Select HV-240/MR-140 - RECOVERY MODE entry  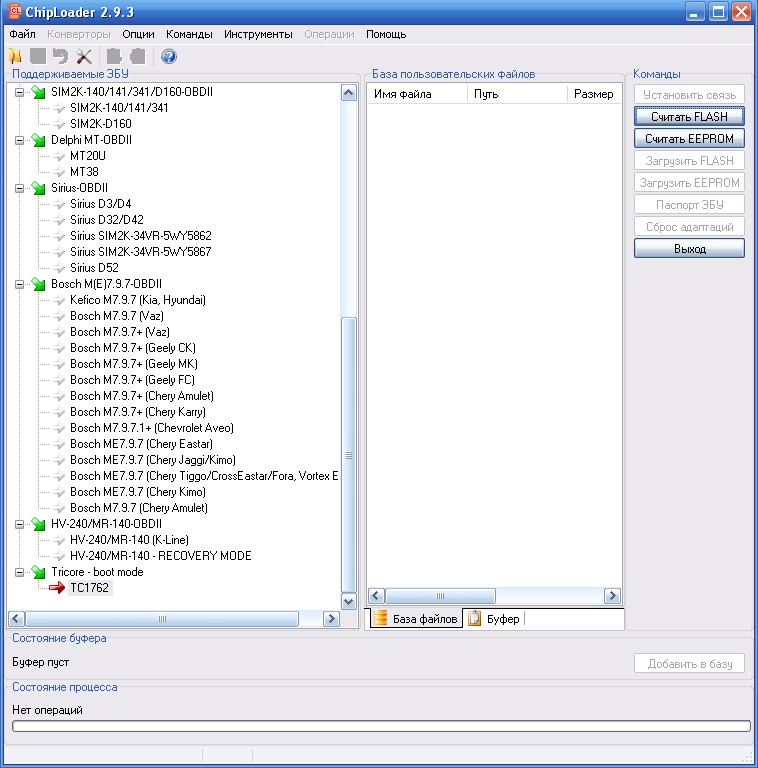pos(161,556)
